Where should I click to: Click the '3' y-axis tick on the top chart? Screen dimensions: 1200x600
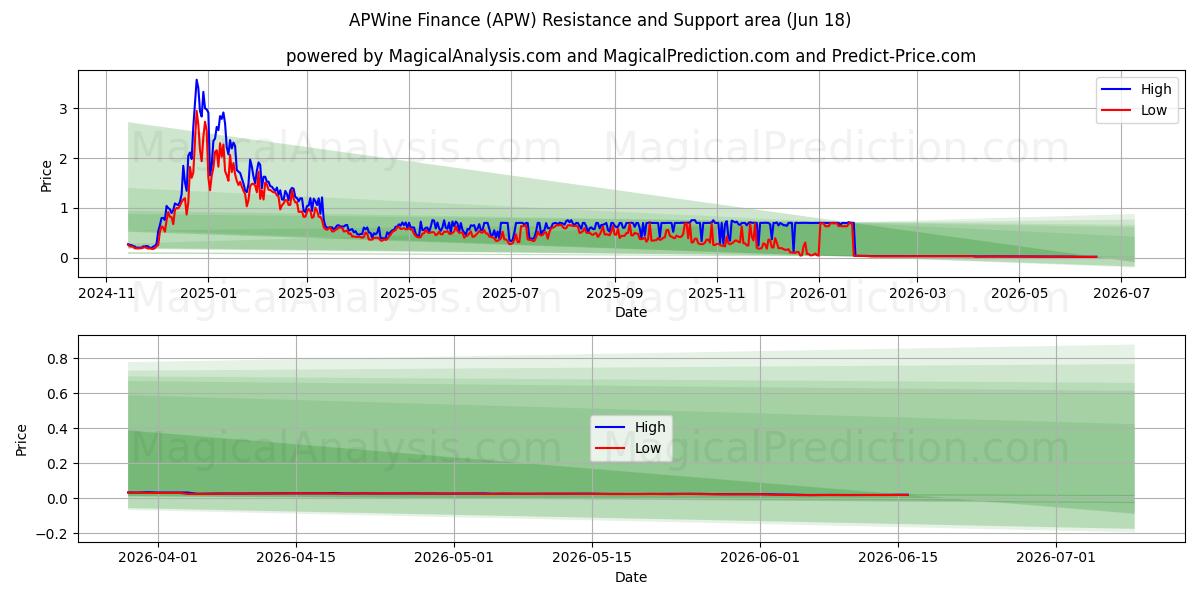coord(63,108)
